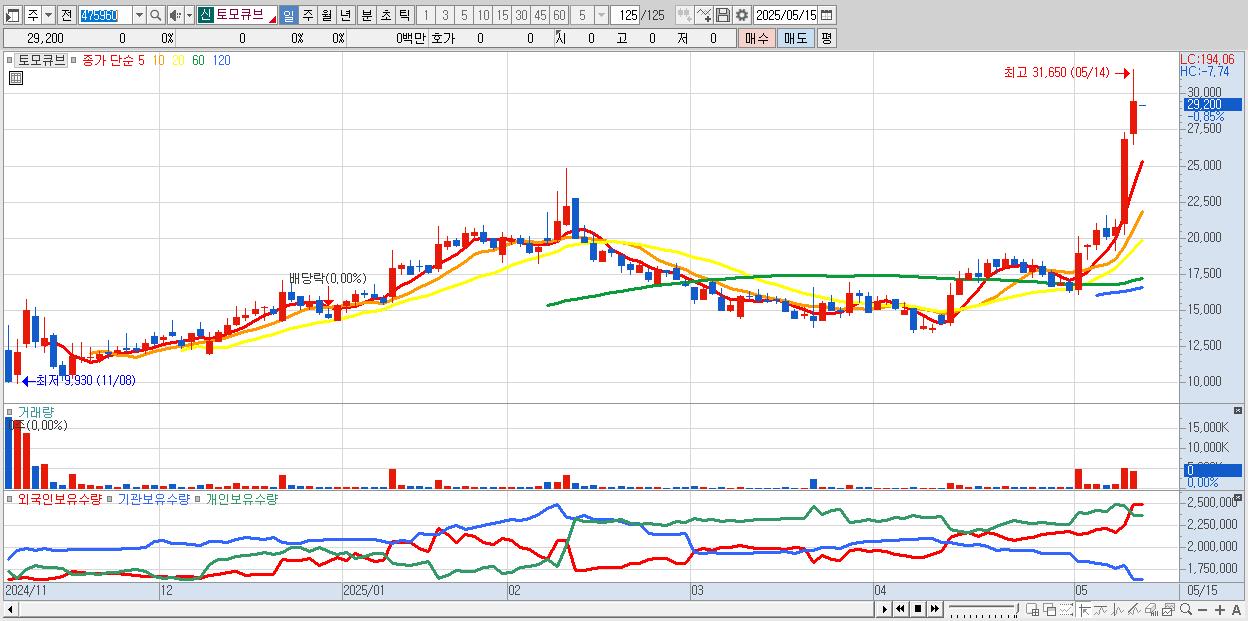
Task: Click the rewind button in replay controls
Action: [x=900, y=609]
